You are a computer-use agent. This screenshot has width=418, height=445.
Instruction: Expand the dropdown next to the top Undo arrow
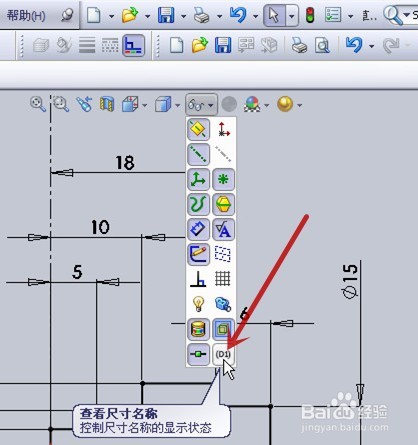pos(255,16)
